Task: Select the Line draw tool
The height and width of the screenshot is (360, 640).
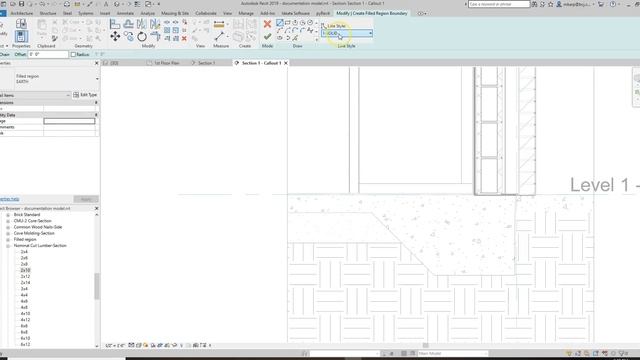Action: click(x=280, y=22)
